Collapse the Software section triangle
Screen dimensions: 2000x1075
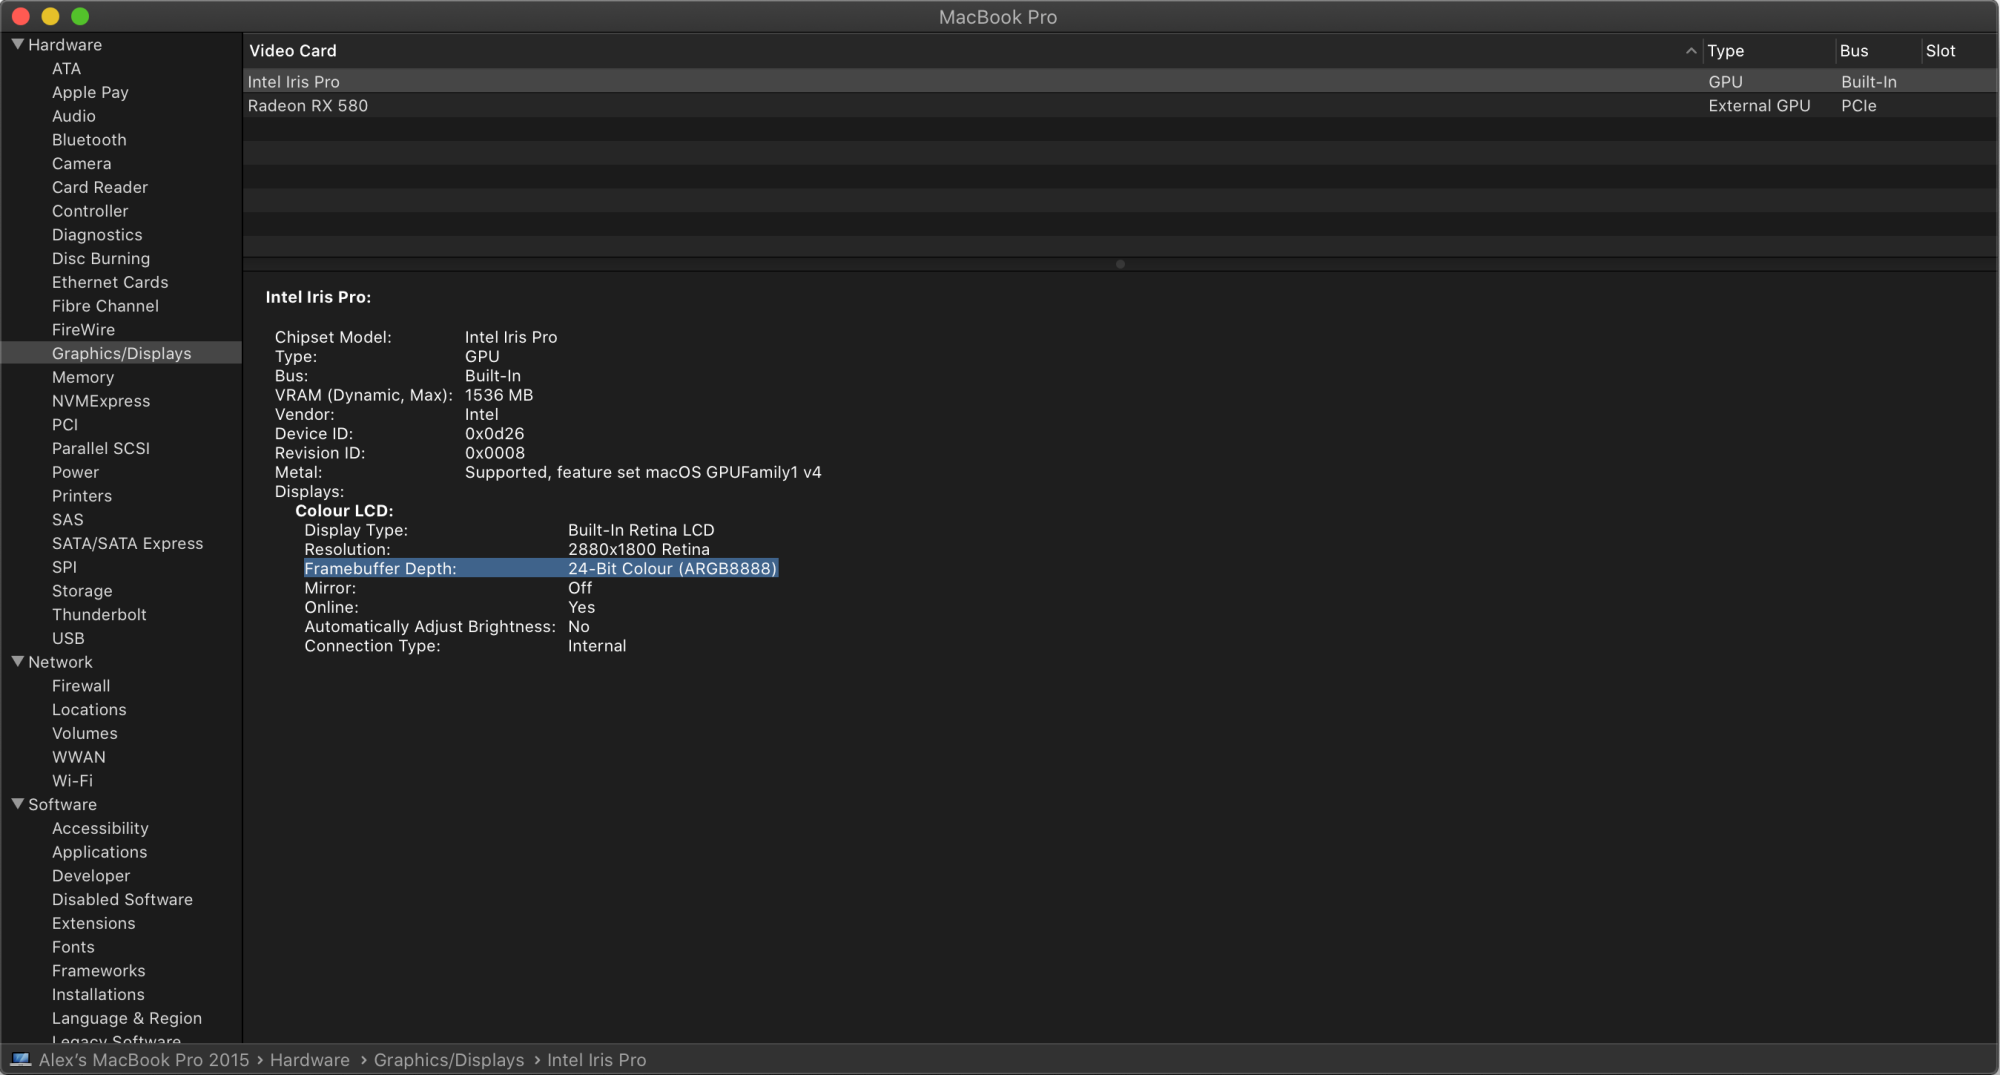pos(17,804)
